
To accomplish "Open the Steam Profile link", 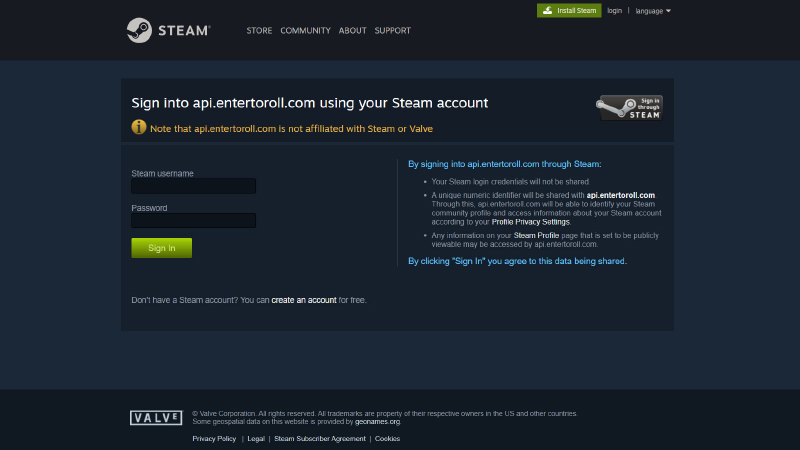I will point(535,235).
